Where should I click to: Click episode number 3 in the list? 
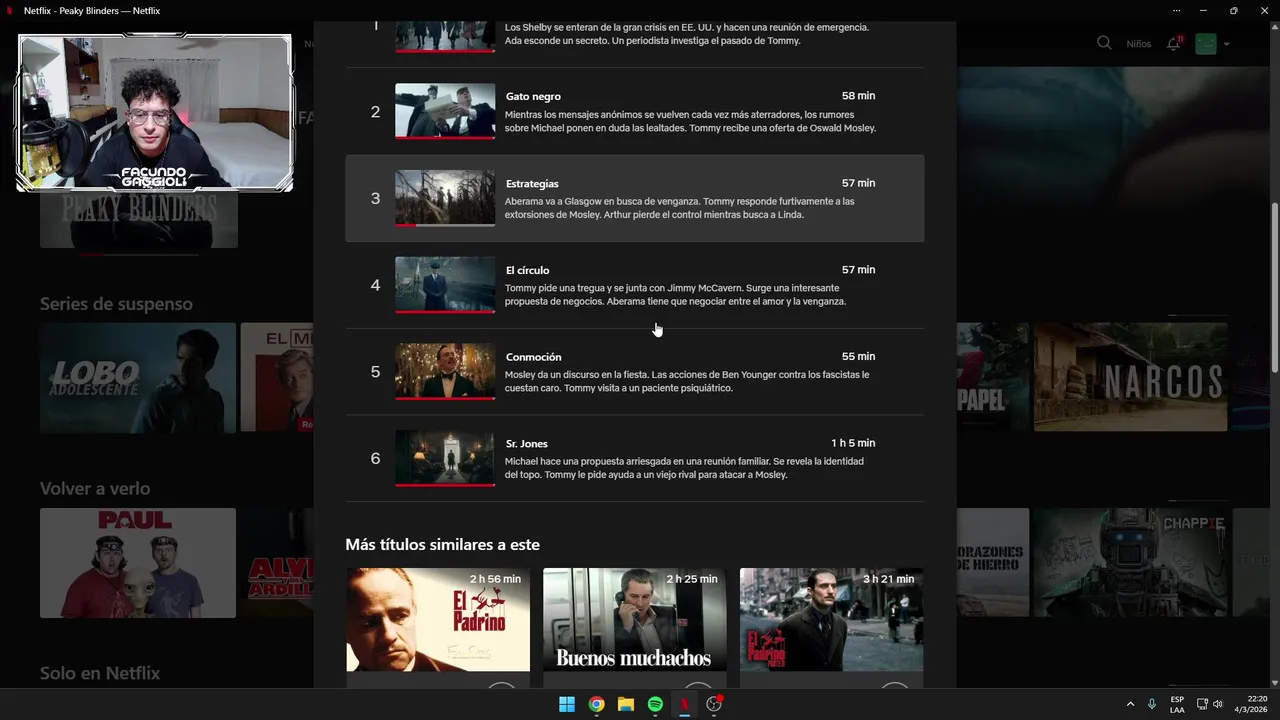(x=376, y=199)
